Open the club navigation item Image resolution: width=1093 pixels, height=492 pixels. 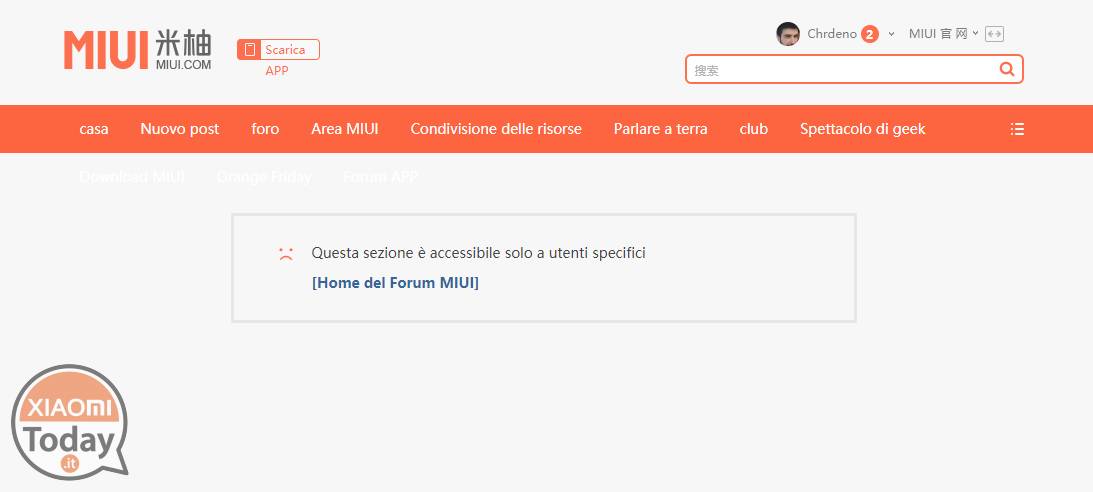click(x=753, y=129)
